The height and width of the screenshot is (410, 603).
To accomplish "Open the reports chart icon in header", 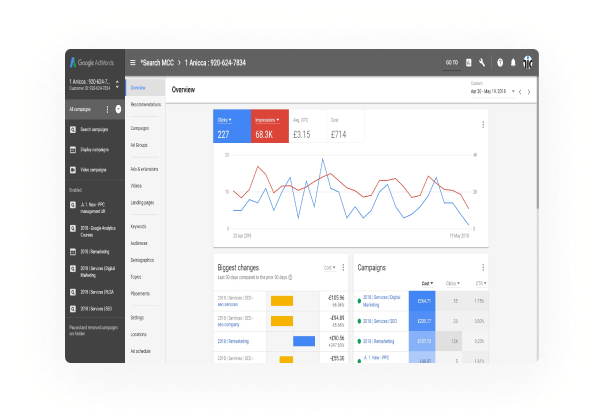I will pos(468,62).
